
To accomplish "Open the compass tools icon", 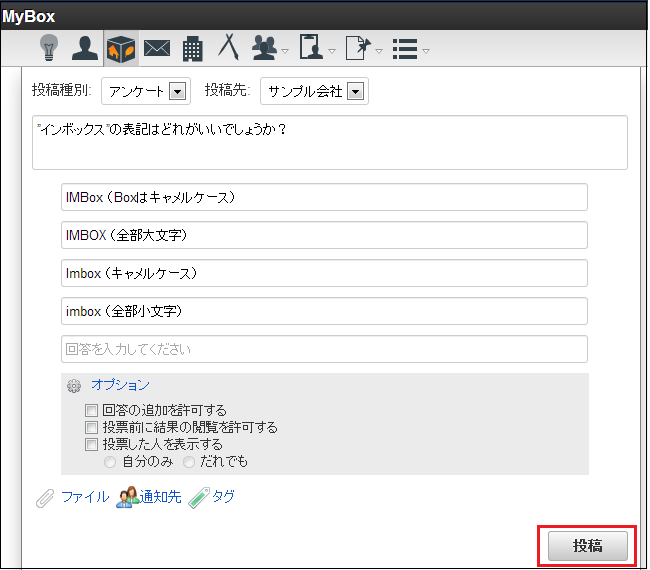I will 228,47.
